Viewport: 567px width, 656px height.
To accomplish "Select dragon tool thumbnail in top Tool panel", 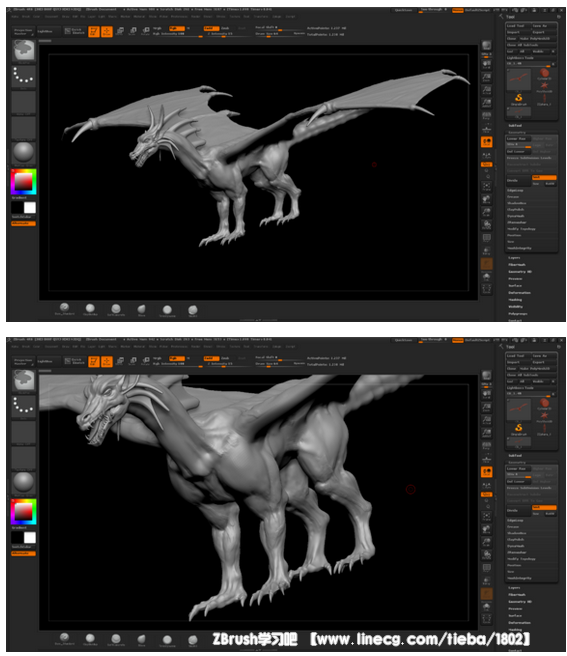I will [x=519, y=79].
